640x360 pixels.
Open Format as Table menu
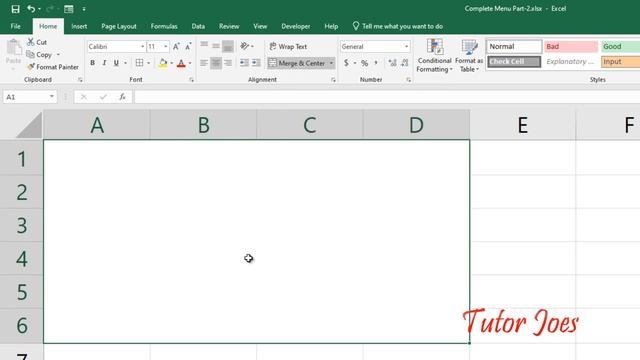tap(469, 56)
